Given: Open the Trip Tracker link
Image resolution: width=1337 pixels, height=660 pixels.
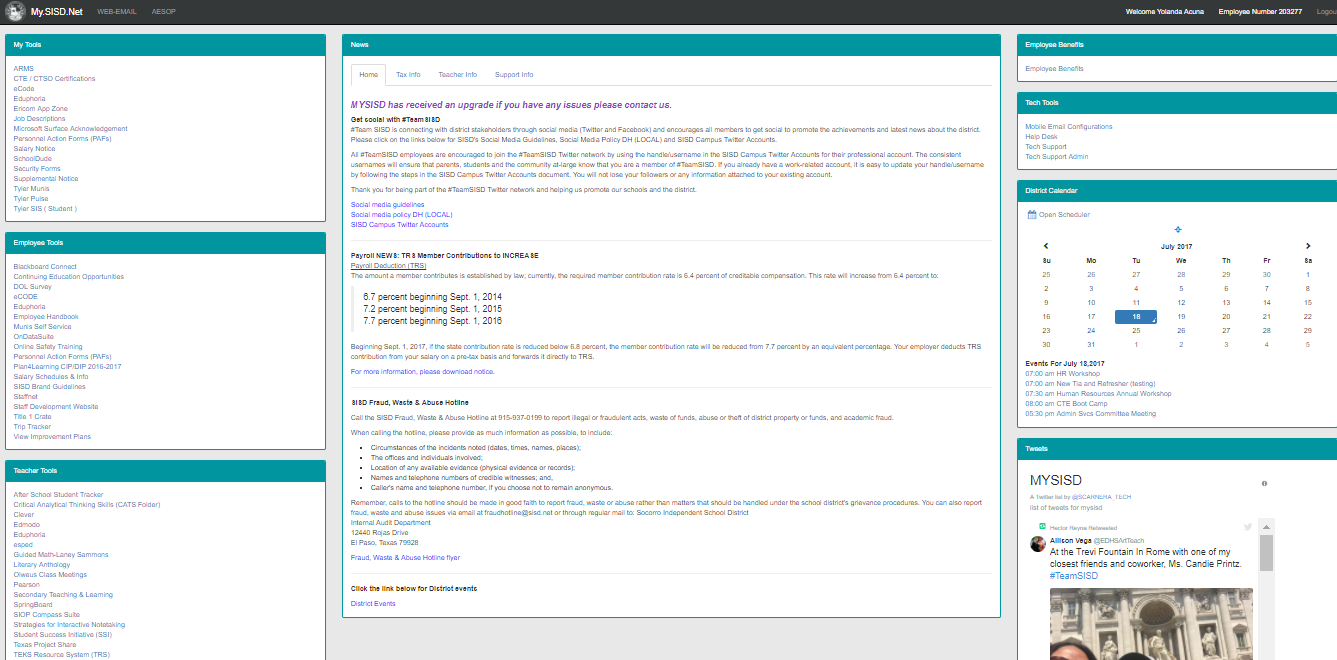Looking at the screenshot, I should (x=32, y=427).
